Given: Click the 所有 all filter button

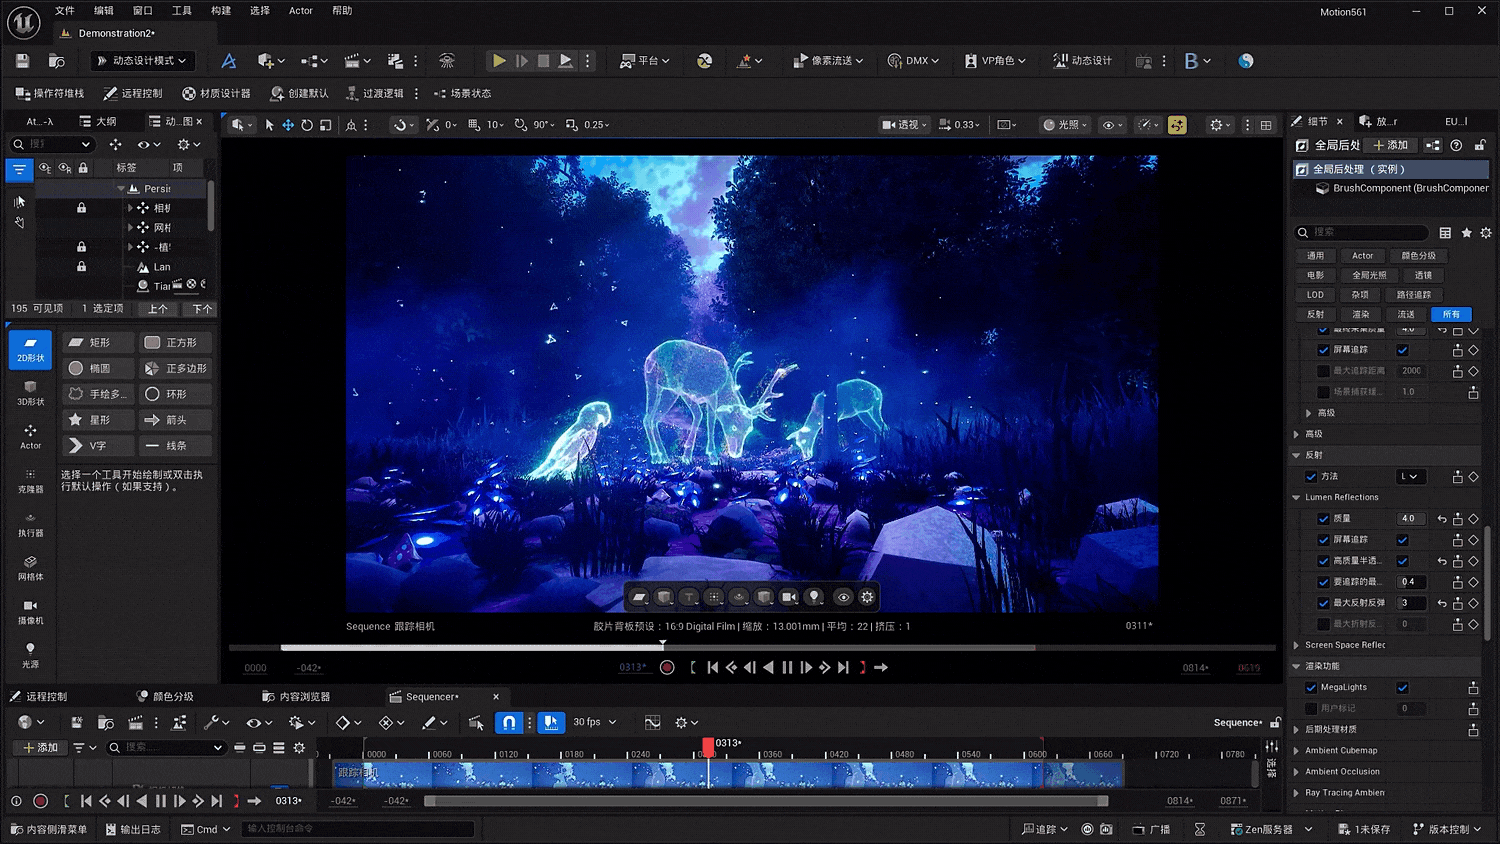Looking at the screenshot, I should pyautogui.click(x=1451, y=314).
